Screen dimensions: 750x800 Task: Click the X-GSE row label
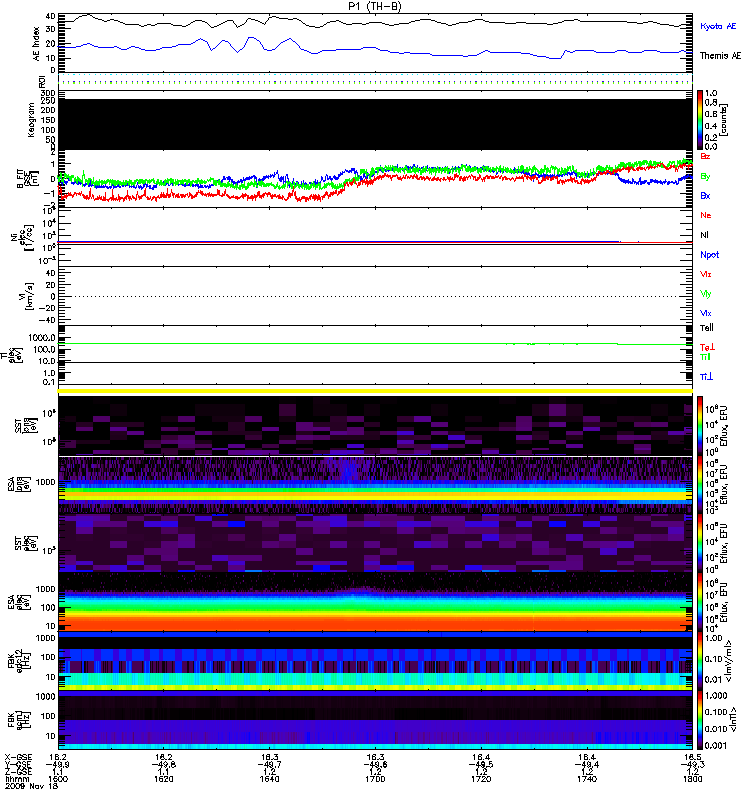18,758
